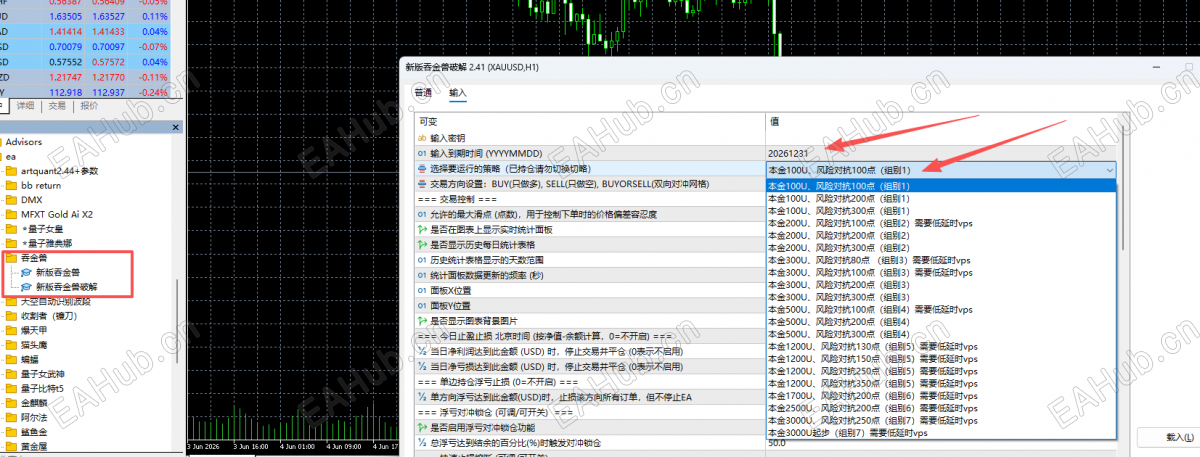Switch to the 普通 tab in EA dialog
1200x457 pixels.
[422, 93]
